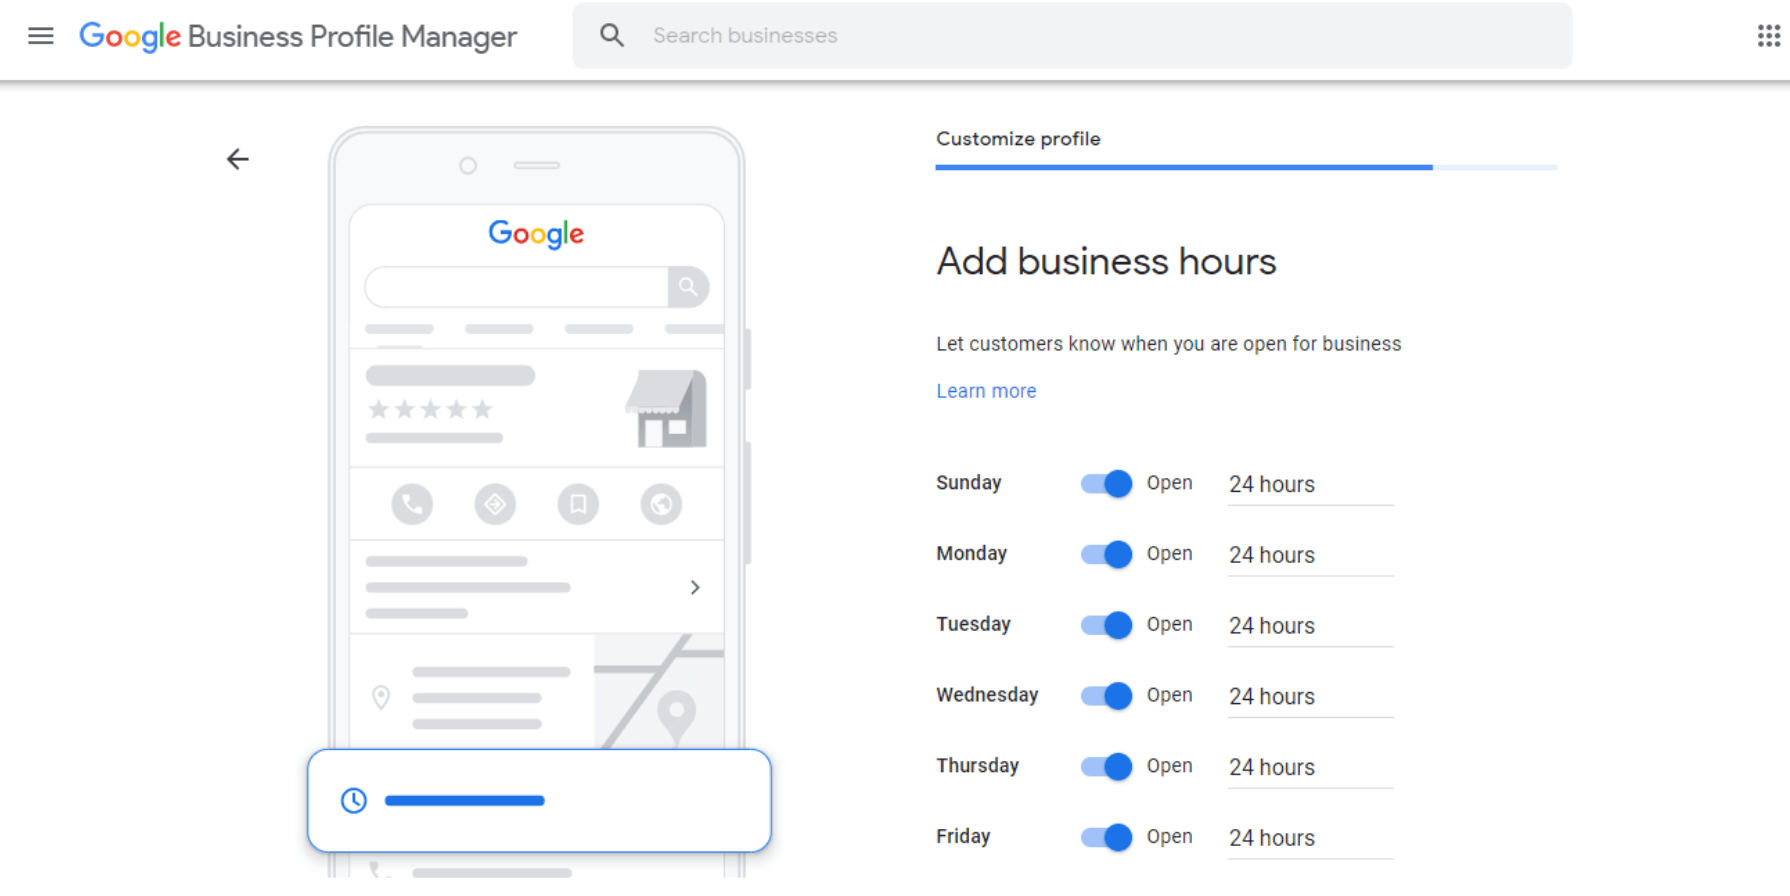
Task: Open the Google apps grid
Action: pos(1768,36)
